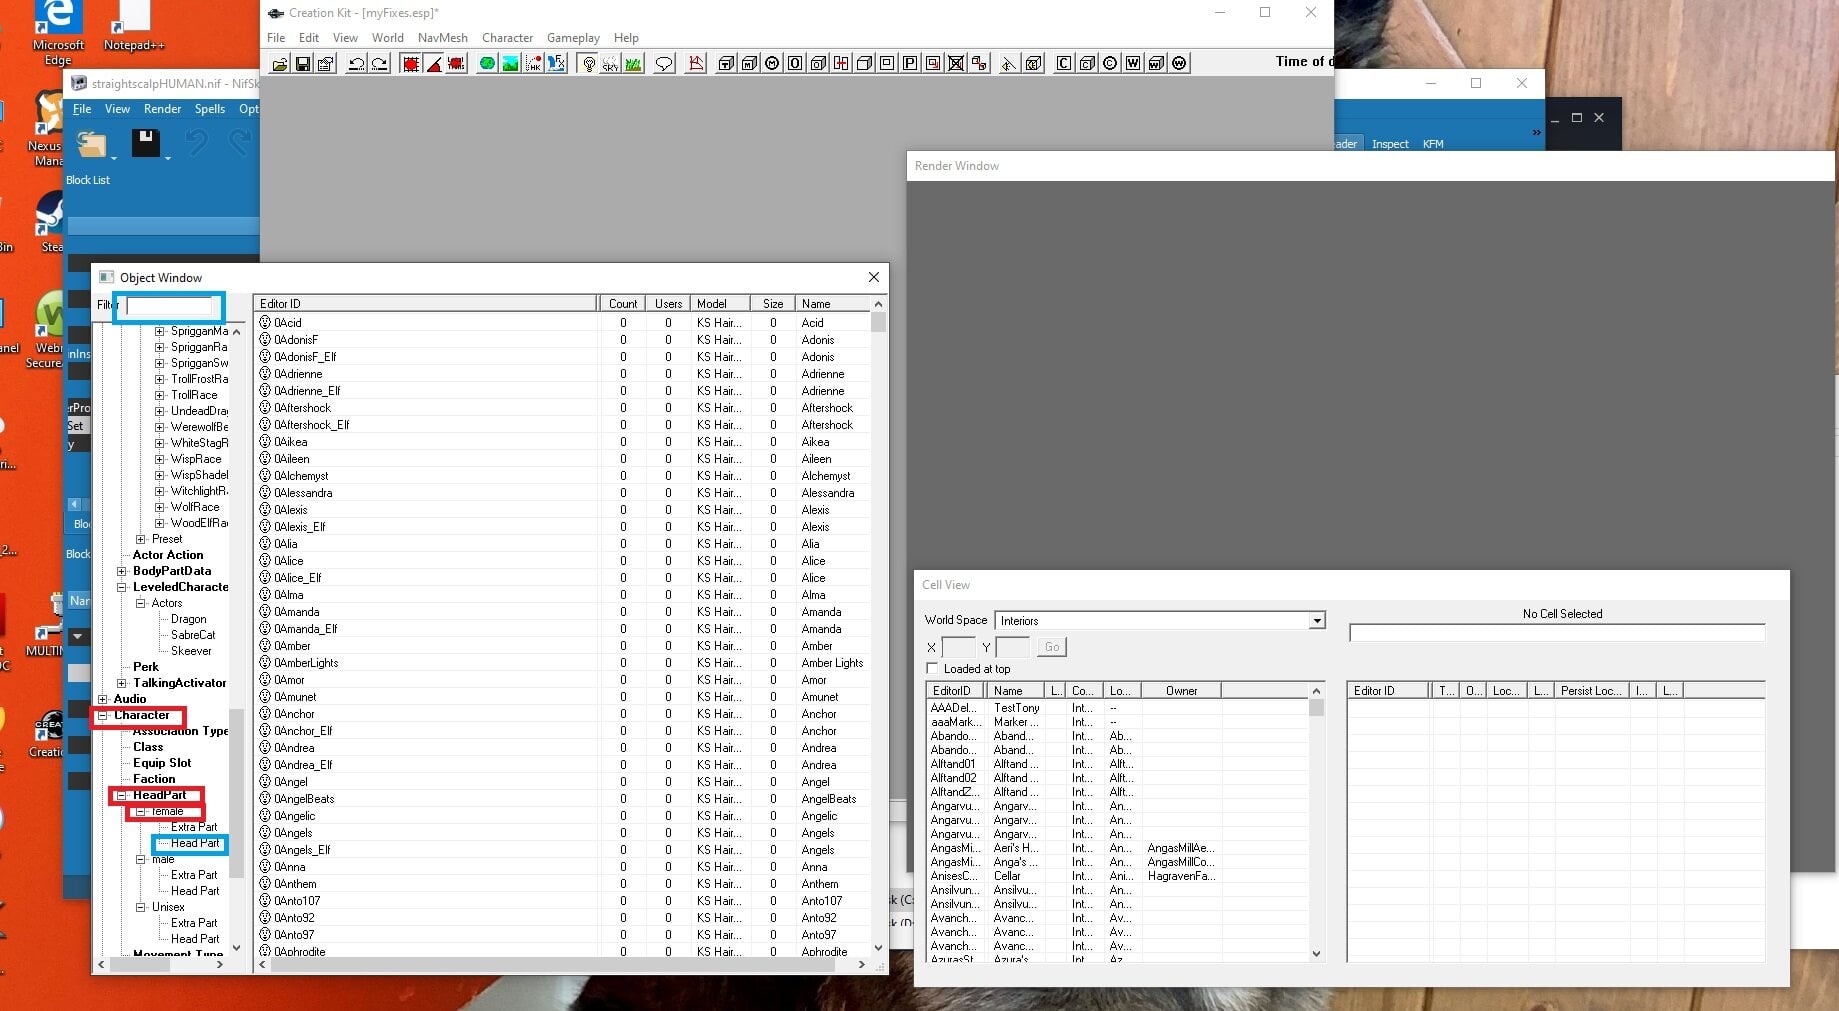Click the Y coordinate field in Cell View

click(1013, 647)
